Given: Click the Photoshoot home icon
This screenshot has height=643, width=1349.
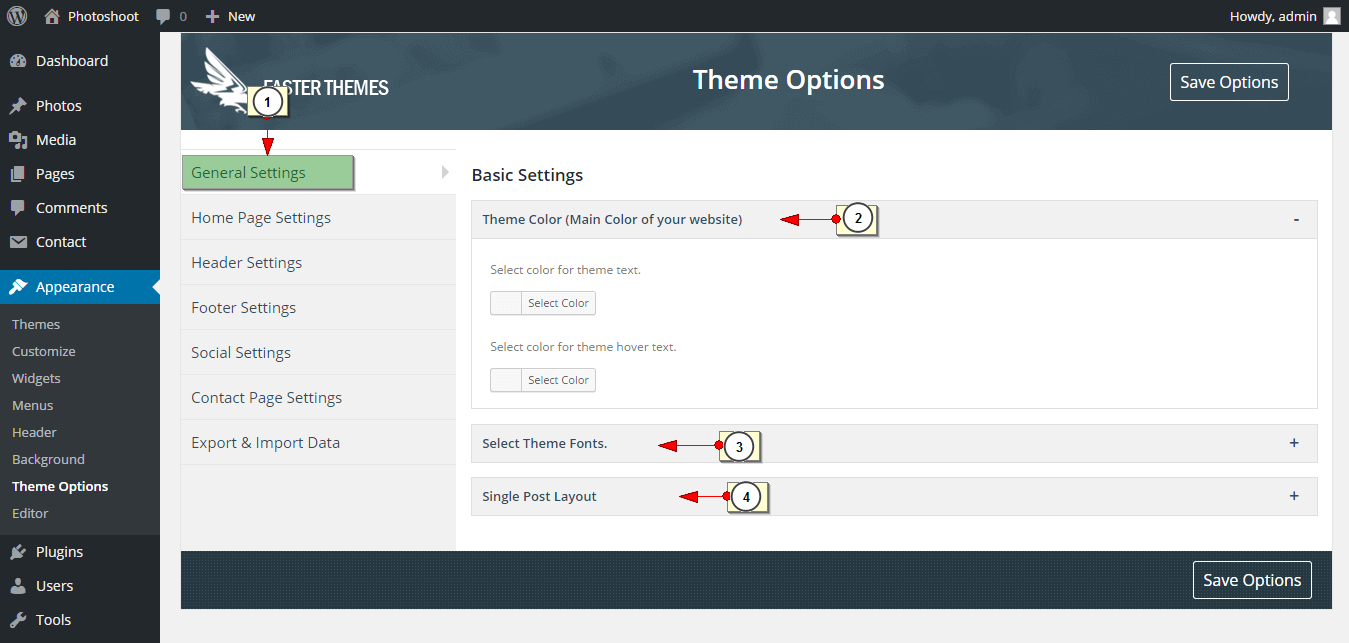Looking at the screenshot, I should click(x=52, y=16).
